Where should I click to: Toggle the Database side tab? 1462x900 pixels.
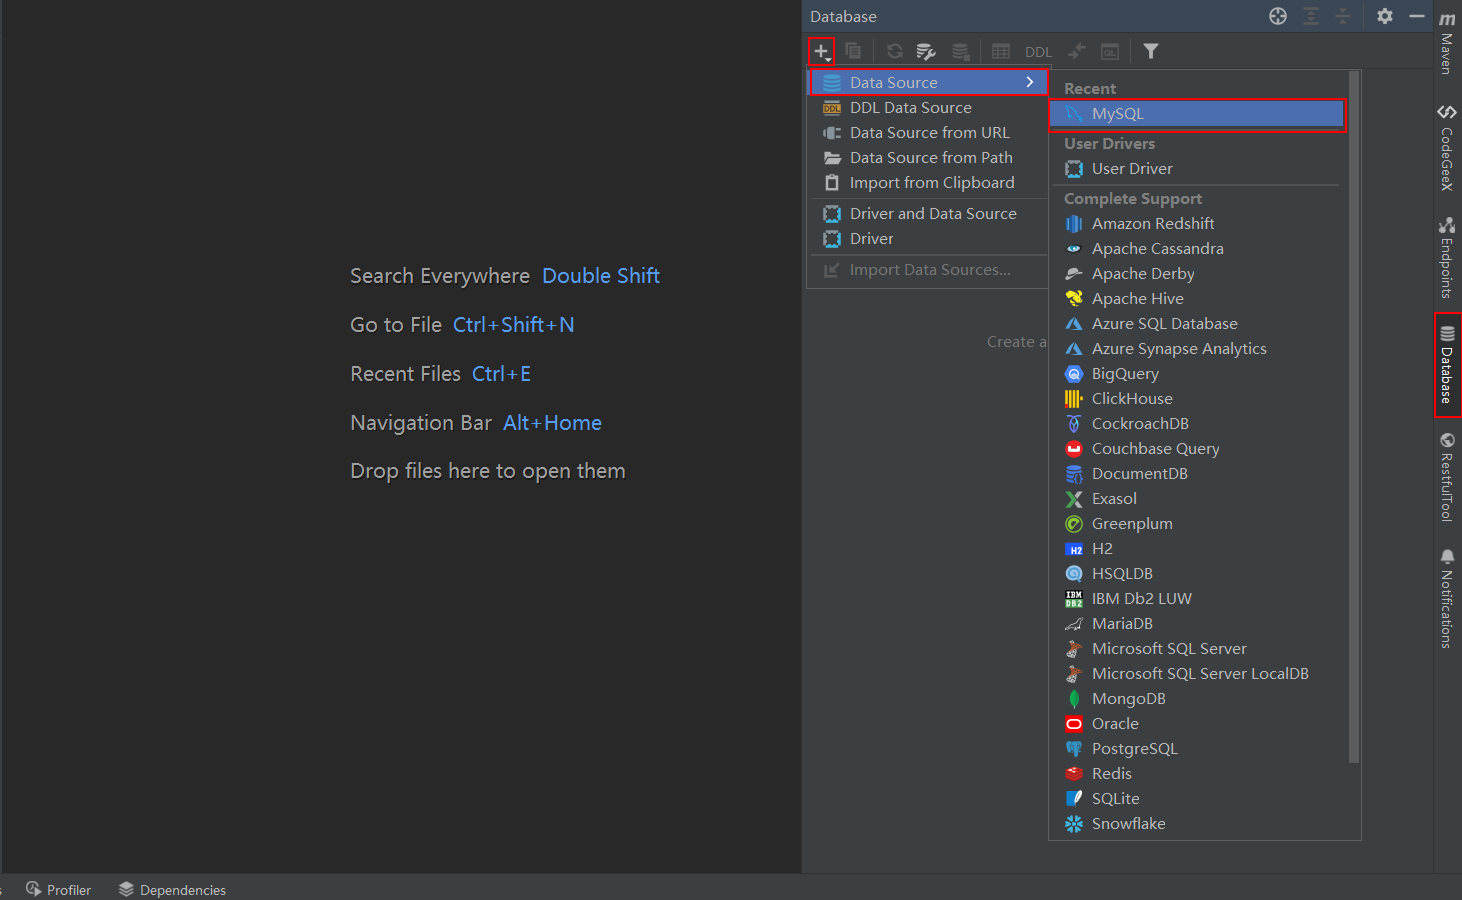[1447, 364]
